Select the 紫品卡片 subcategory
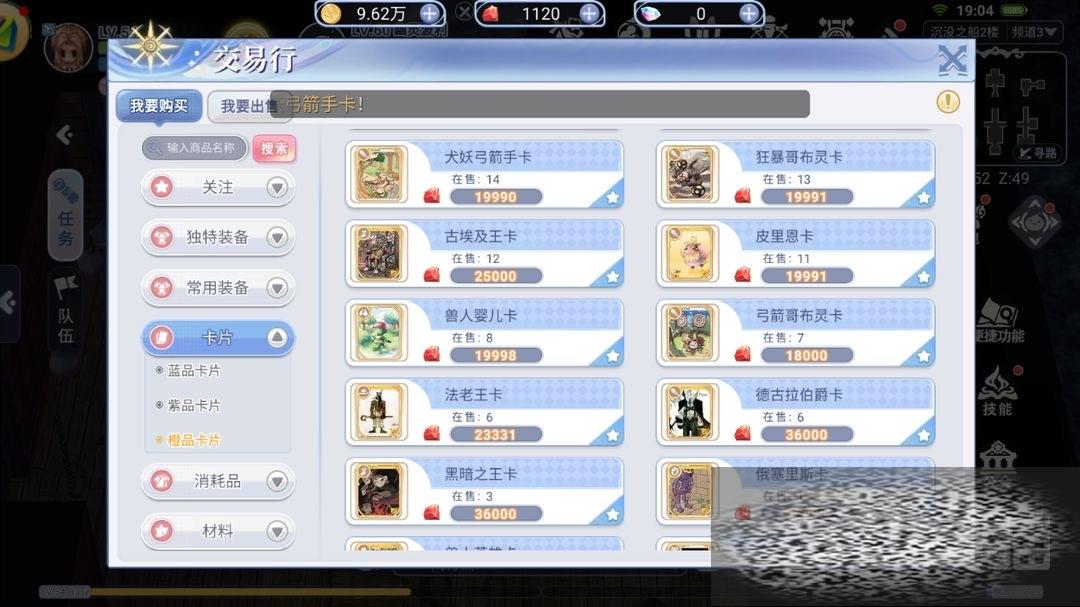This screenshot has height=607, width=1080. 194,405
